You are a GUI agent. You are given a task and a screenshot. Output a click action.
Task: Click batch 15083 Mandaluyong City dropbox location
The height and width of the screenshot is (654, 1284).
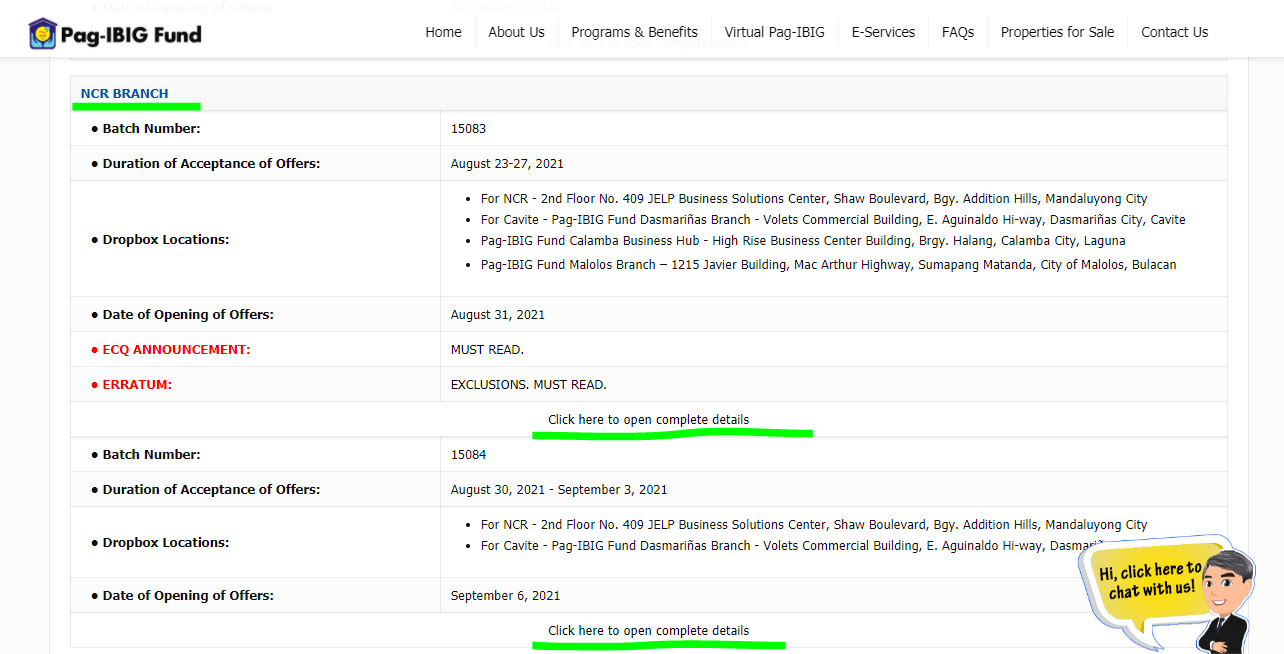(814, 199)
